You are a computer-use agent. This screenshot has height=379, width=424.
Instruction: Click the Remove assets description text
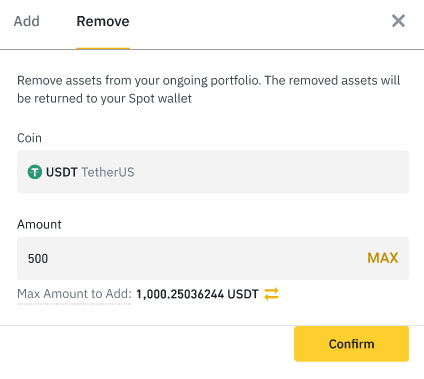(x=208, y=89)
